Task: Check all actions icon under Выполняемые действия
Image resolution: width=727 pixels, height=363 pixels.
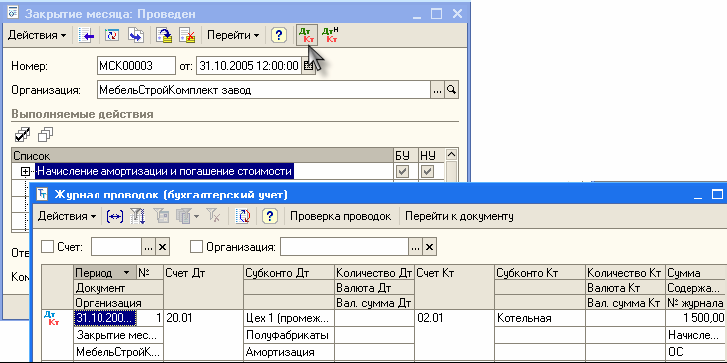Action: tap(22, 135)
